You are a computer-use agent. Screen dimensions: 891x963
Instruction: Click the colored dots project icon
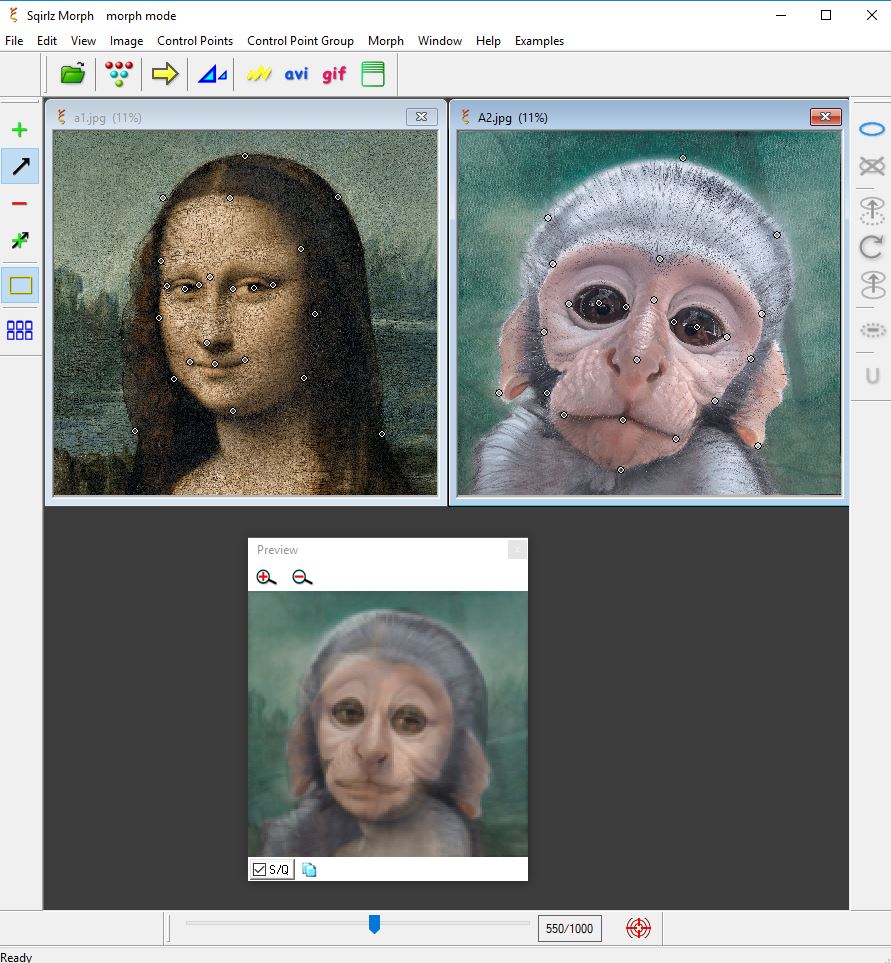pyautogui.click(x=119, y=74)
